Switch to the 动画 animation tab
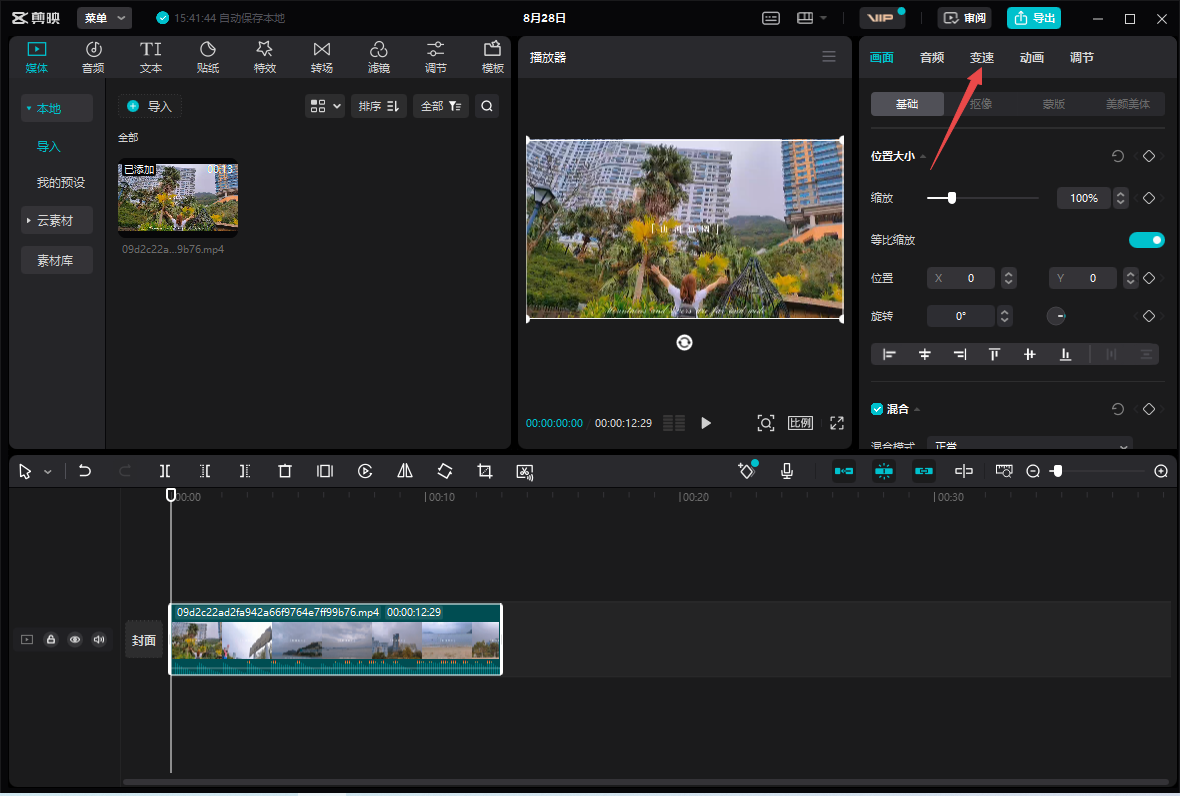 (1032, 58)
